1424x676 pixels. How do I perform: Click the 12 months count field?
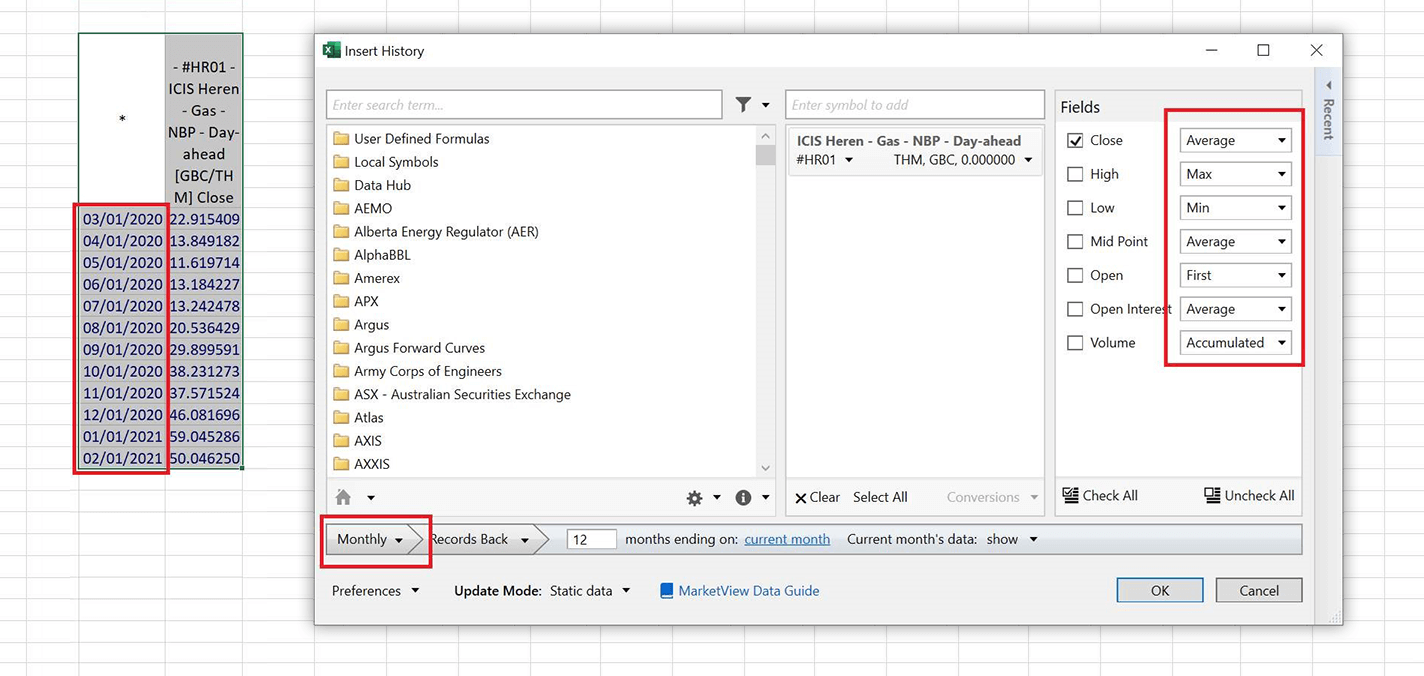(592, 539)
